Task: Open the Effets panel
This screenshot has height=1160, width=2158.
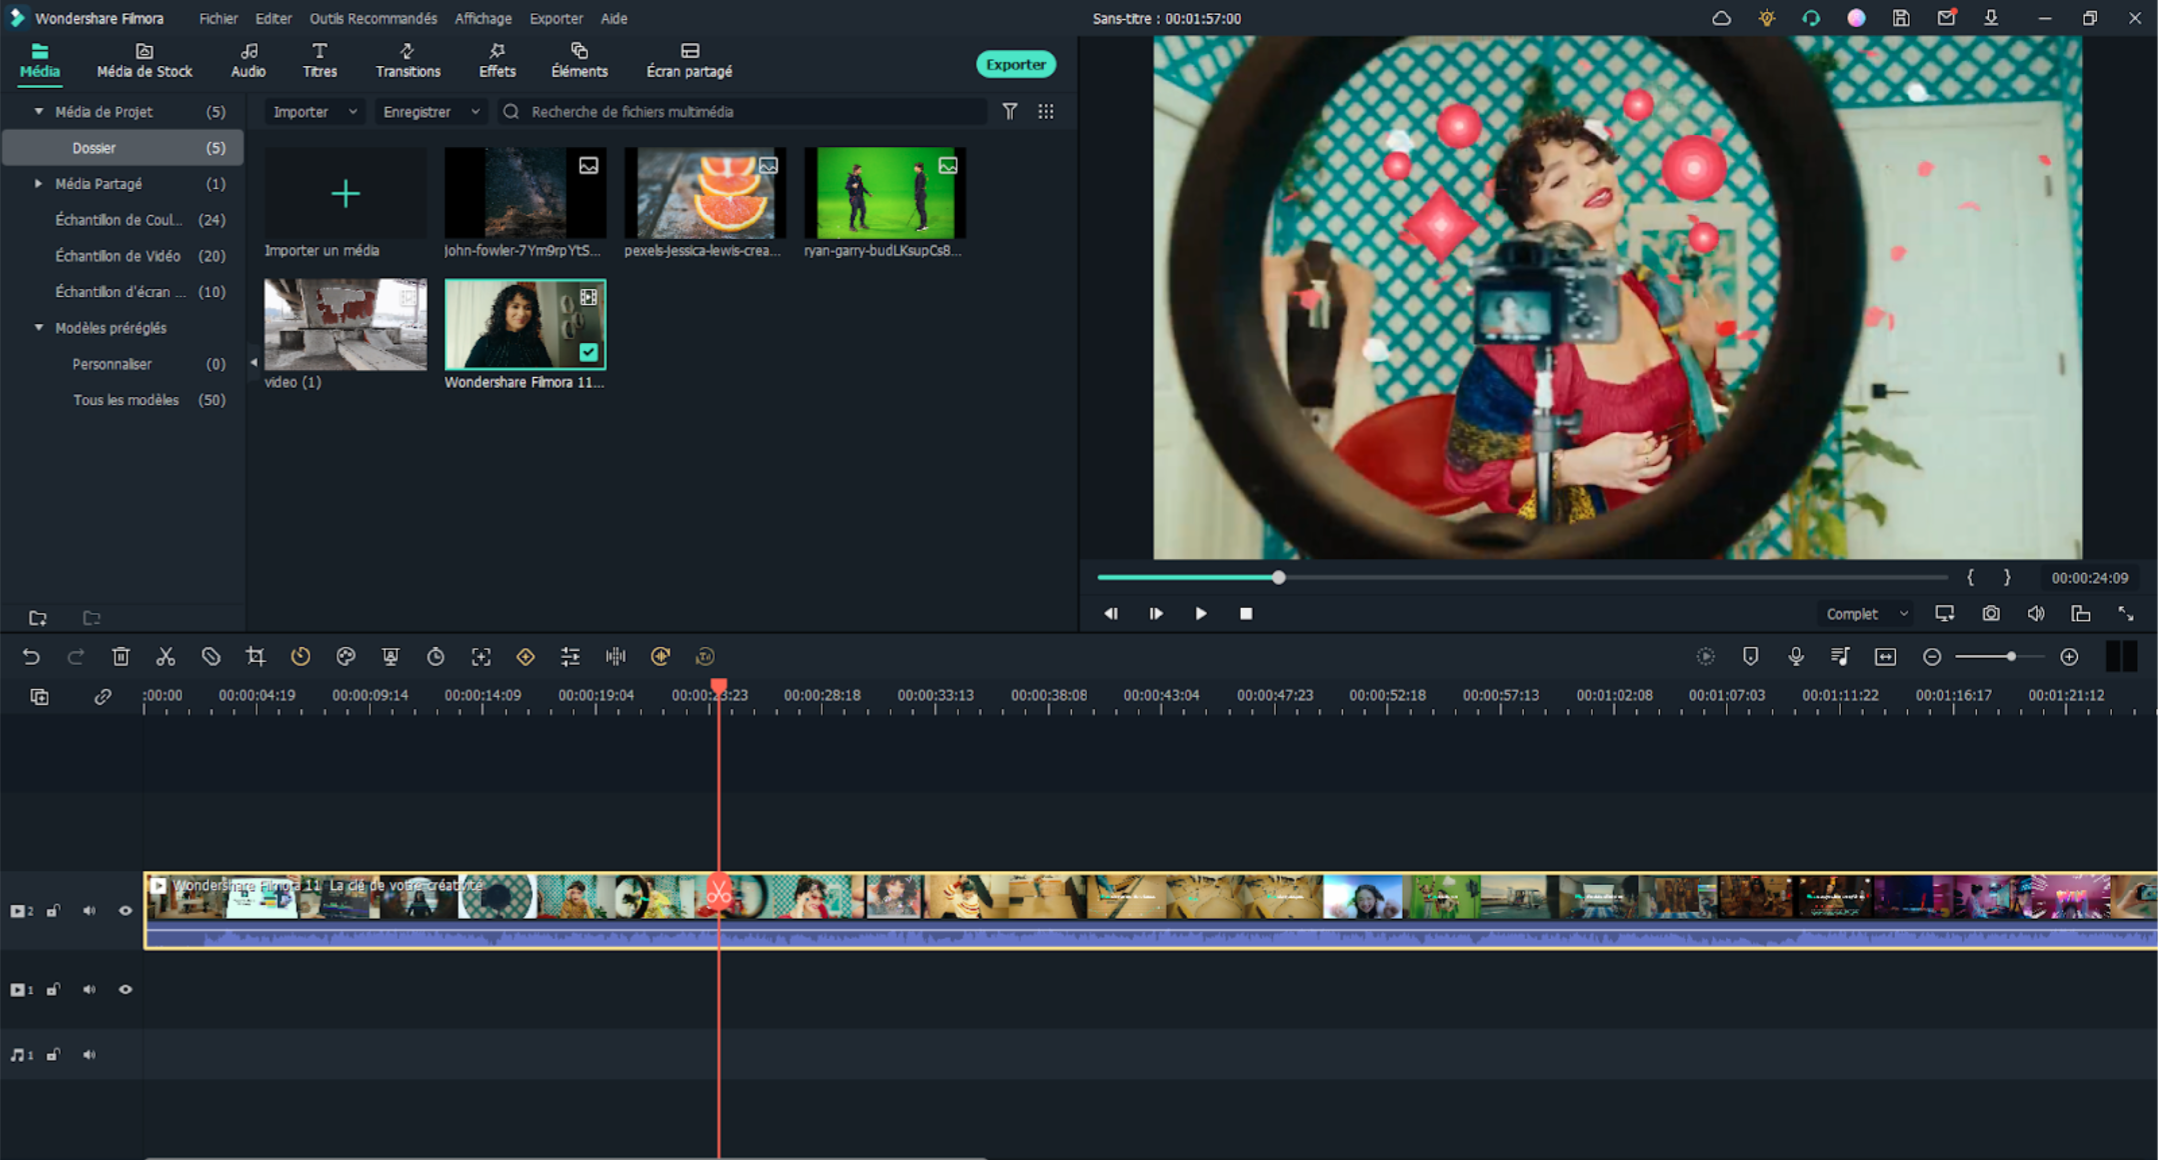Action: pos(497,60)
